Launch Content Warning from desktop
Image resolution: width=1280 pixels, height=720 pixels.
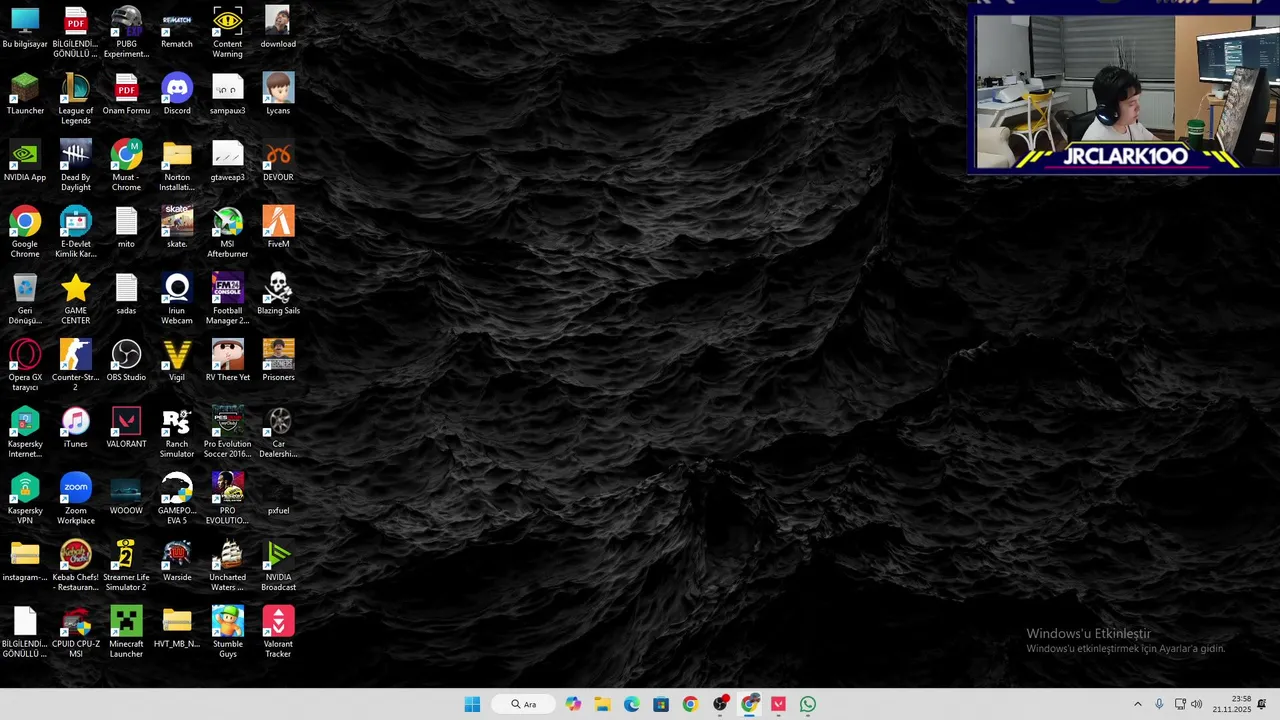(227, 32)
